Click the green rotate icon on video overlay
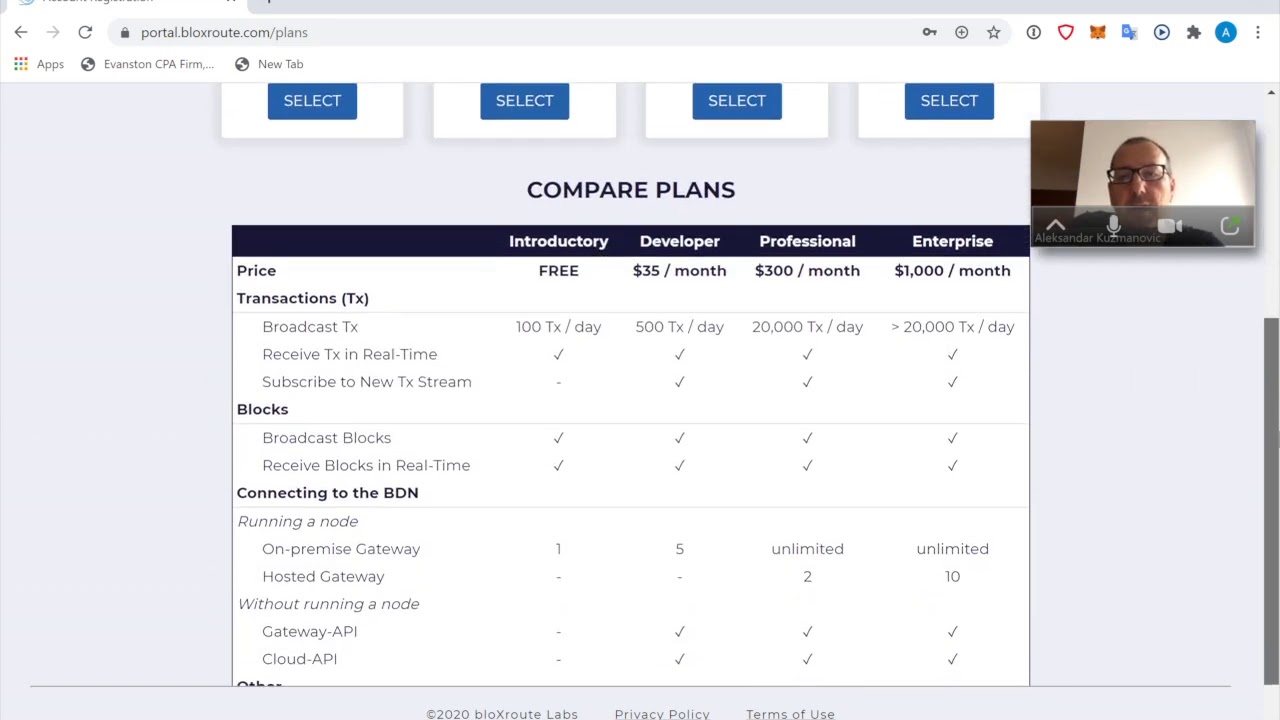 click(1230, 226)
